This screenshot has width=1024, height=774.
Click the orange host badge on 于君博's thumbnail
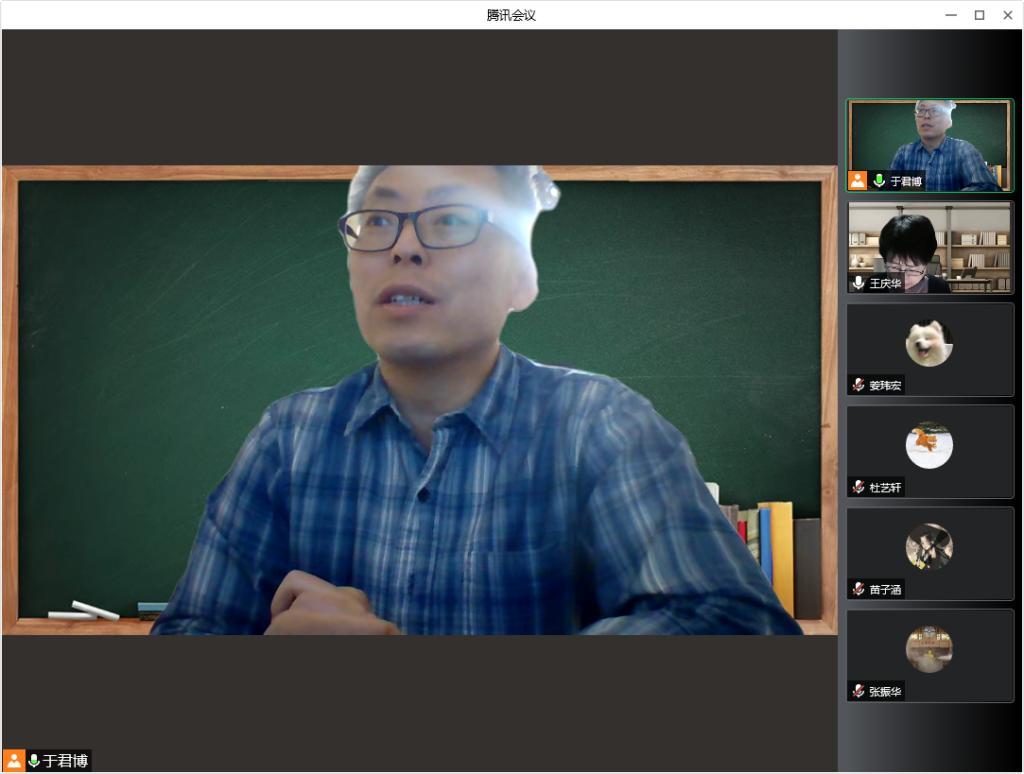[858, 181]
